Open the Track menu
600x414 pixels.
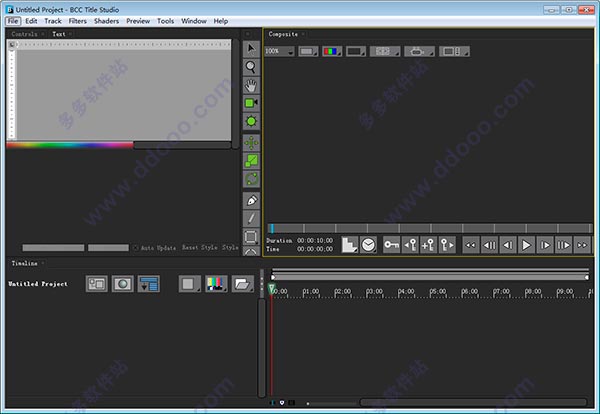tap(53, 21)
